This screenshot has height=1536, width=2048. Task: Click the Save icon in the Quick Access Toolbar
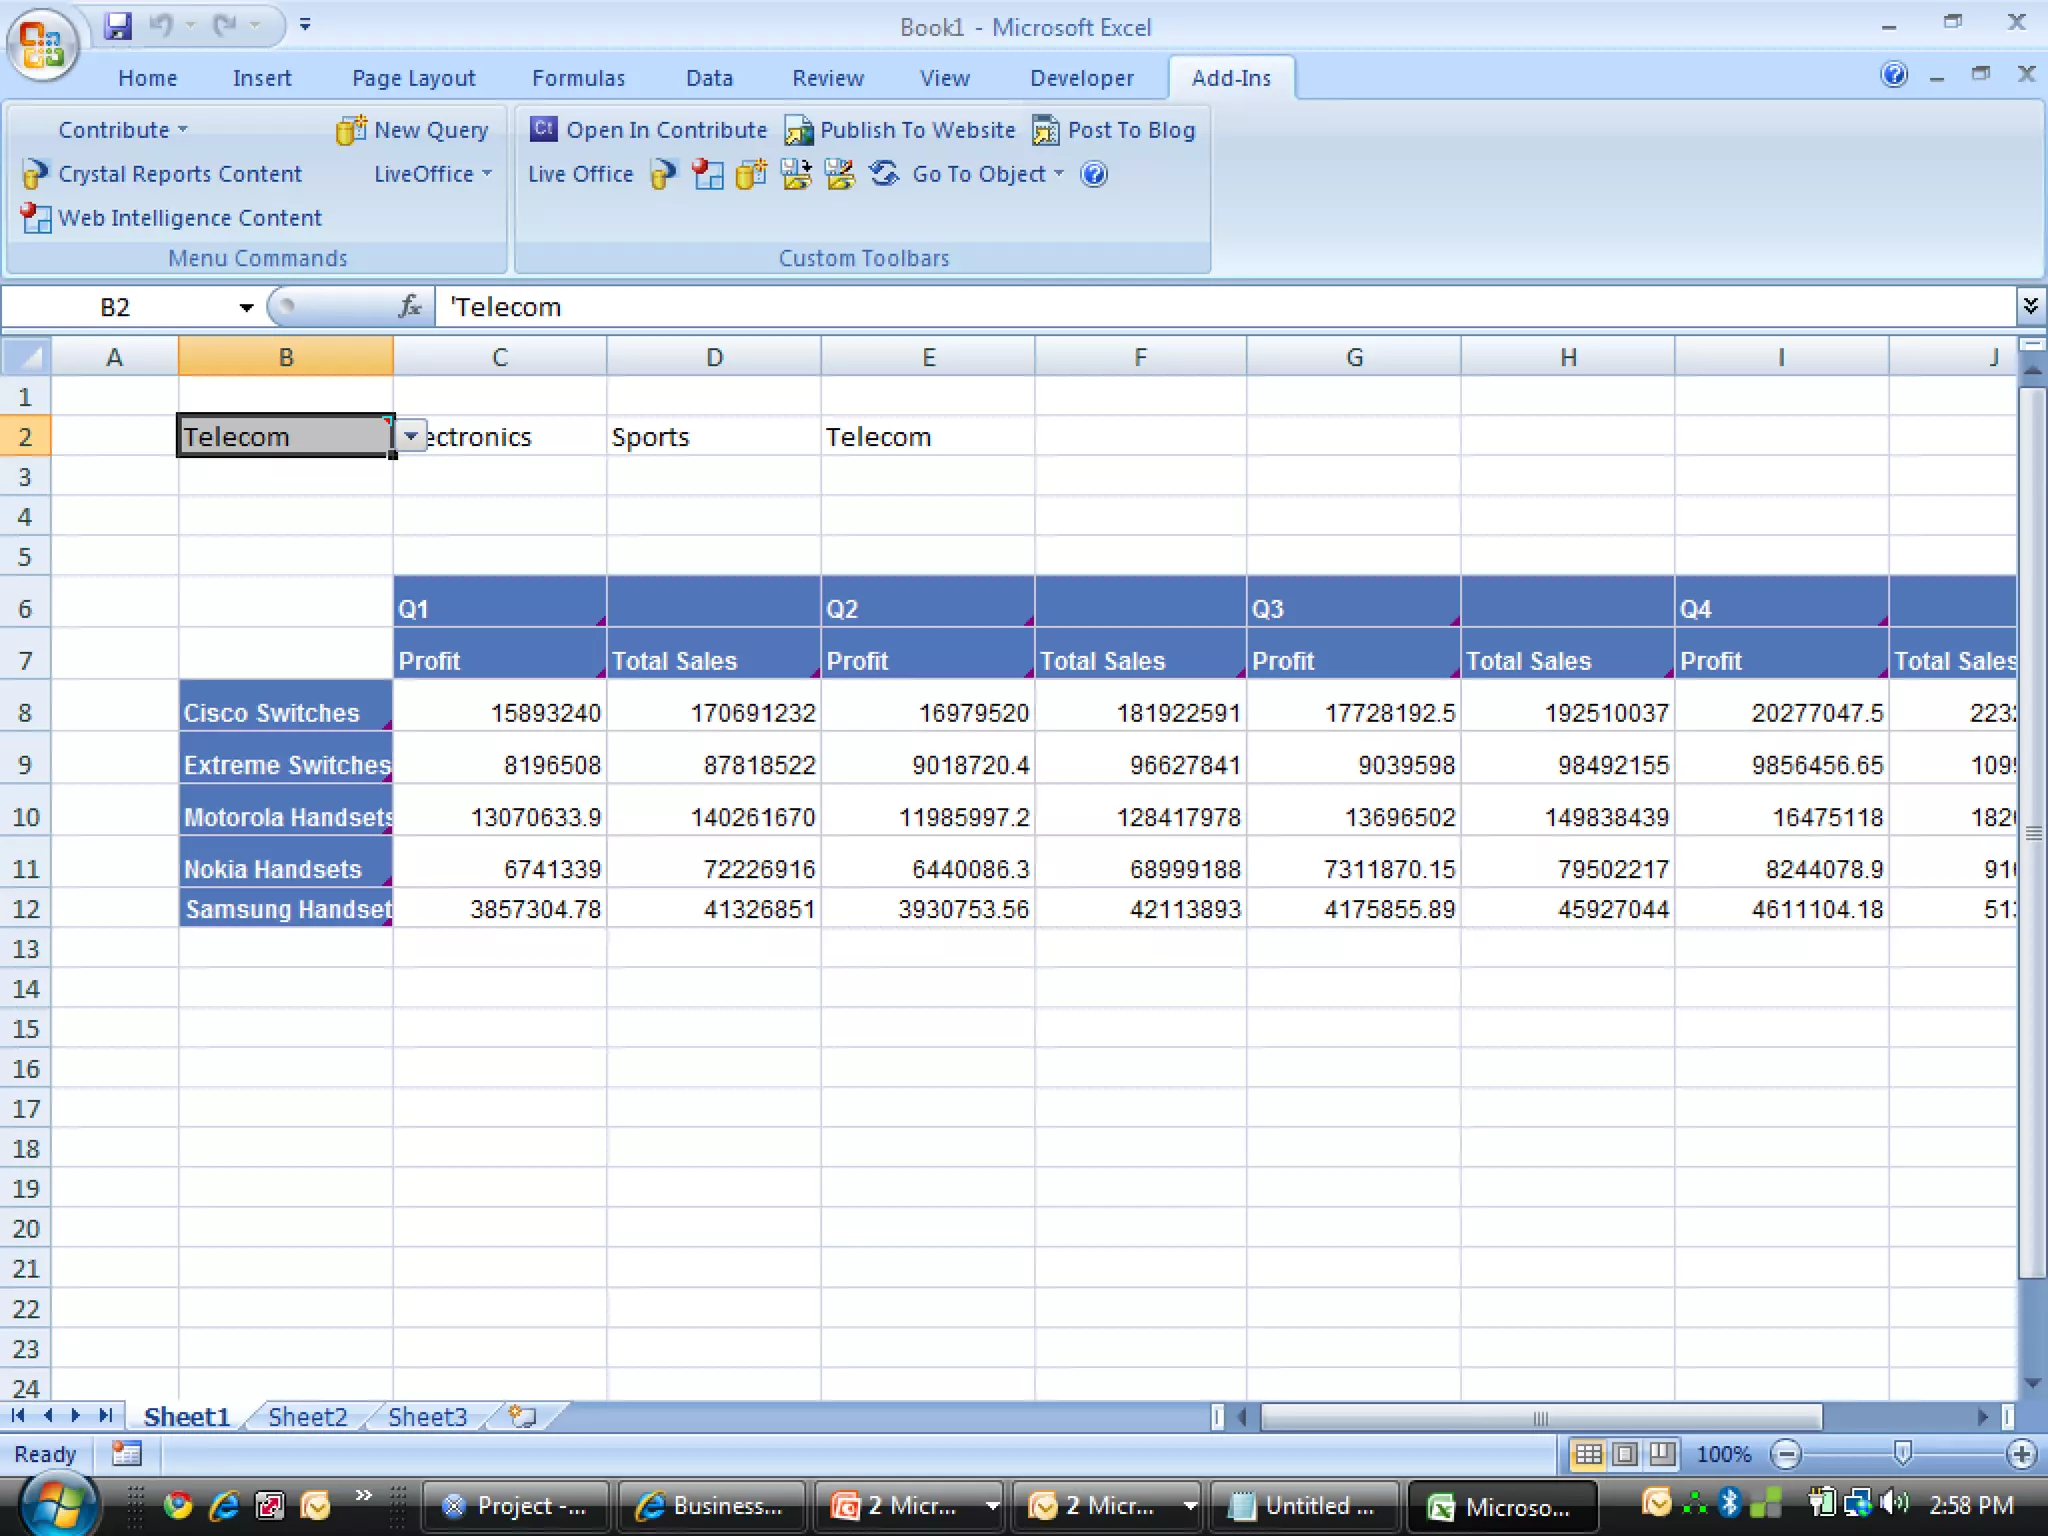[118, 26]
